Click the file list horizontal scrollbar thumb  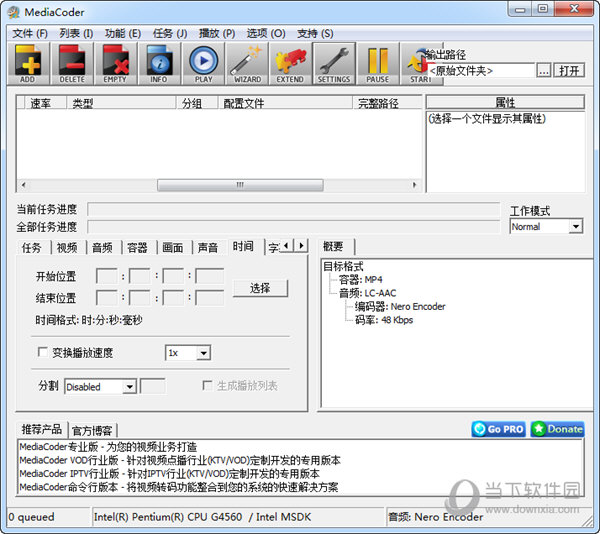[240, 185]
